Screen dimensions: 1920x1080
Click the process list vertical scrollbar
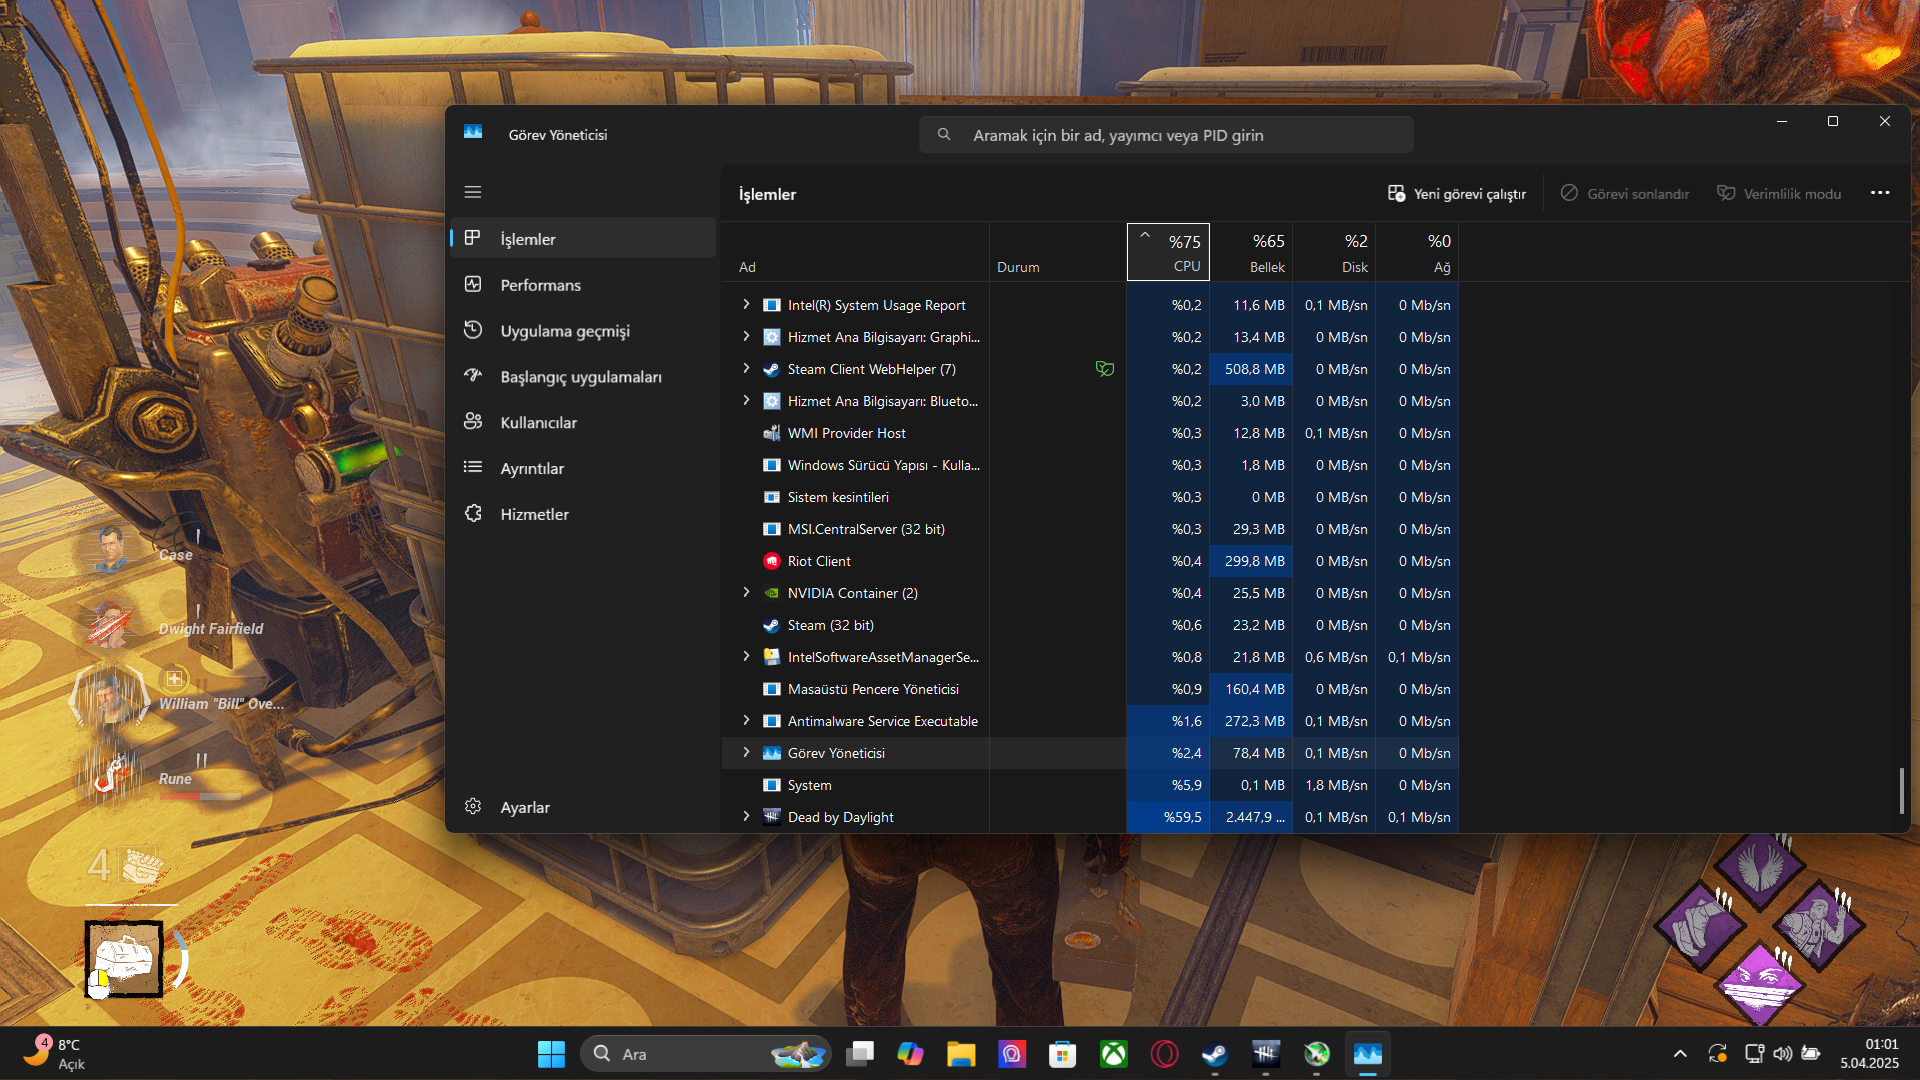[1901, 791]
